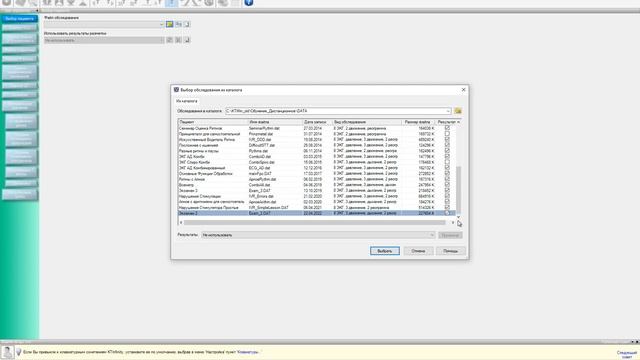This screenshot has height=360, width=640.
Task: Select the row with file Exam_2.DAT
Action: tap(317, 191)
